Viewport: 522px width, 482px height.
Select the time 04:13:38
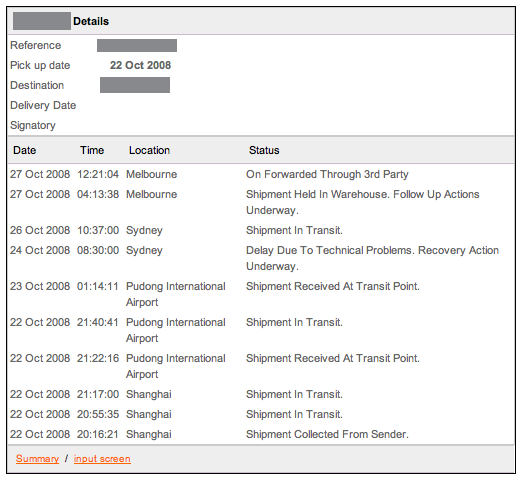click(x=98, y=194)
